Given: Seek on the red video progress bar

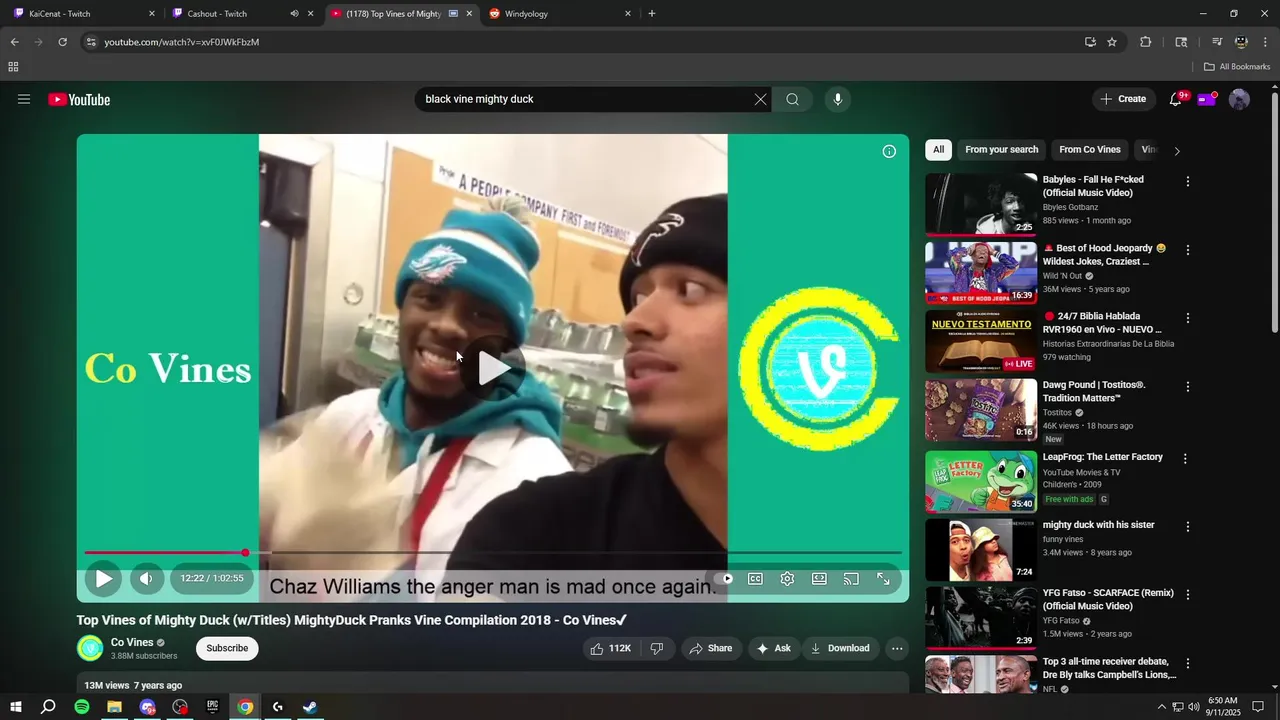Looking at the screenshot, I should pos(493,552).
